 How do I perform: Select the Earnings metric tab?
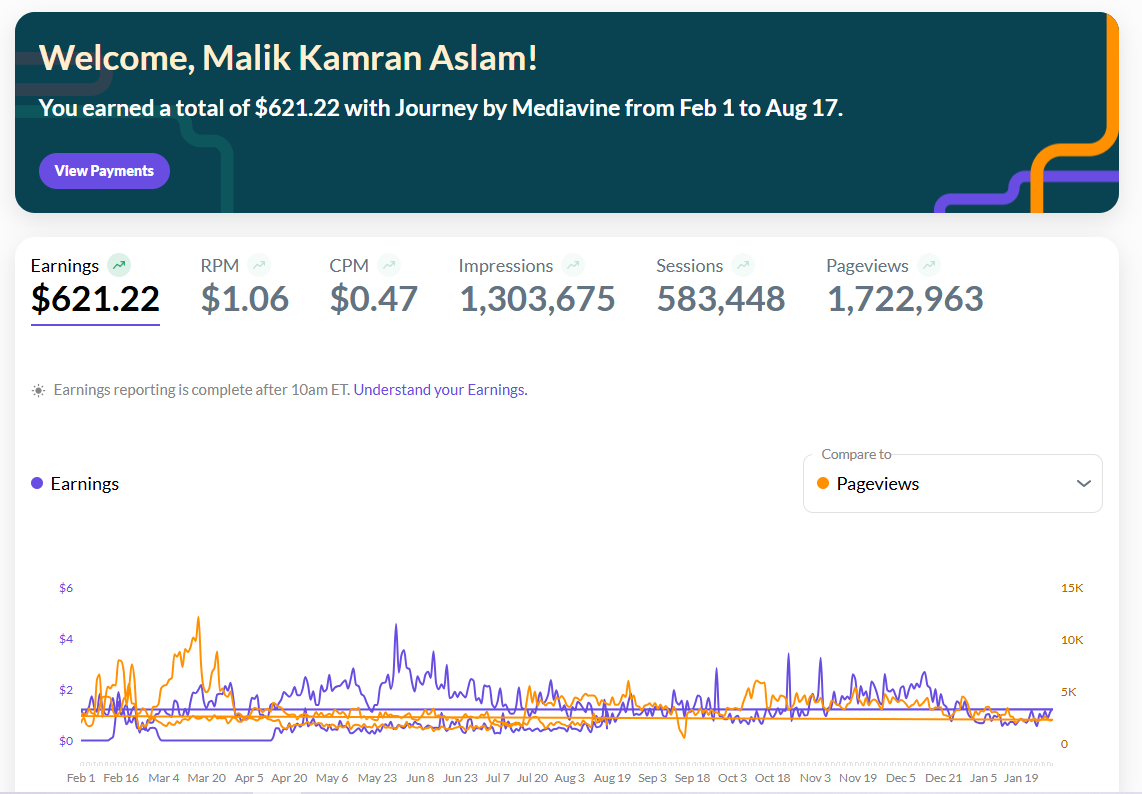95,289
